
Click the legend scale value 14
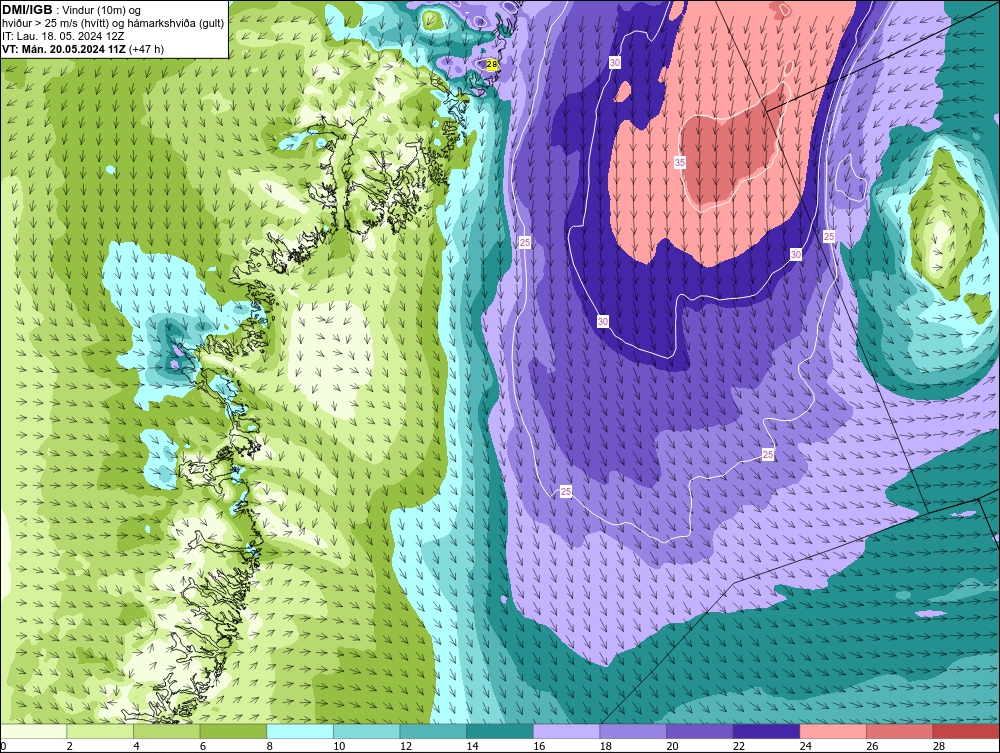click(x=473, y=746)
